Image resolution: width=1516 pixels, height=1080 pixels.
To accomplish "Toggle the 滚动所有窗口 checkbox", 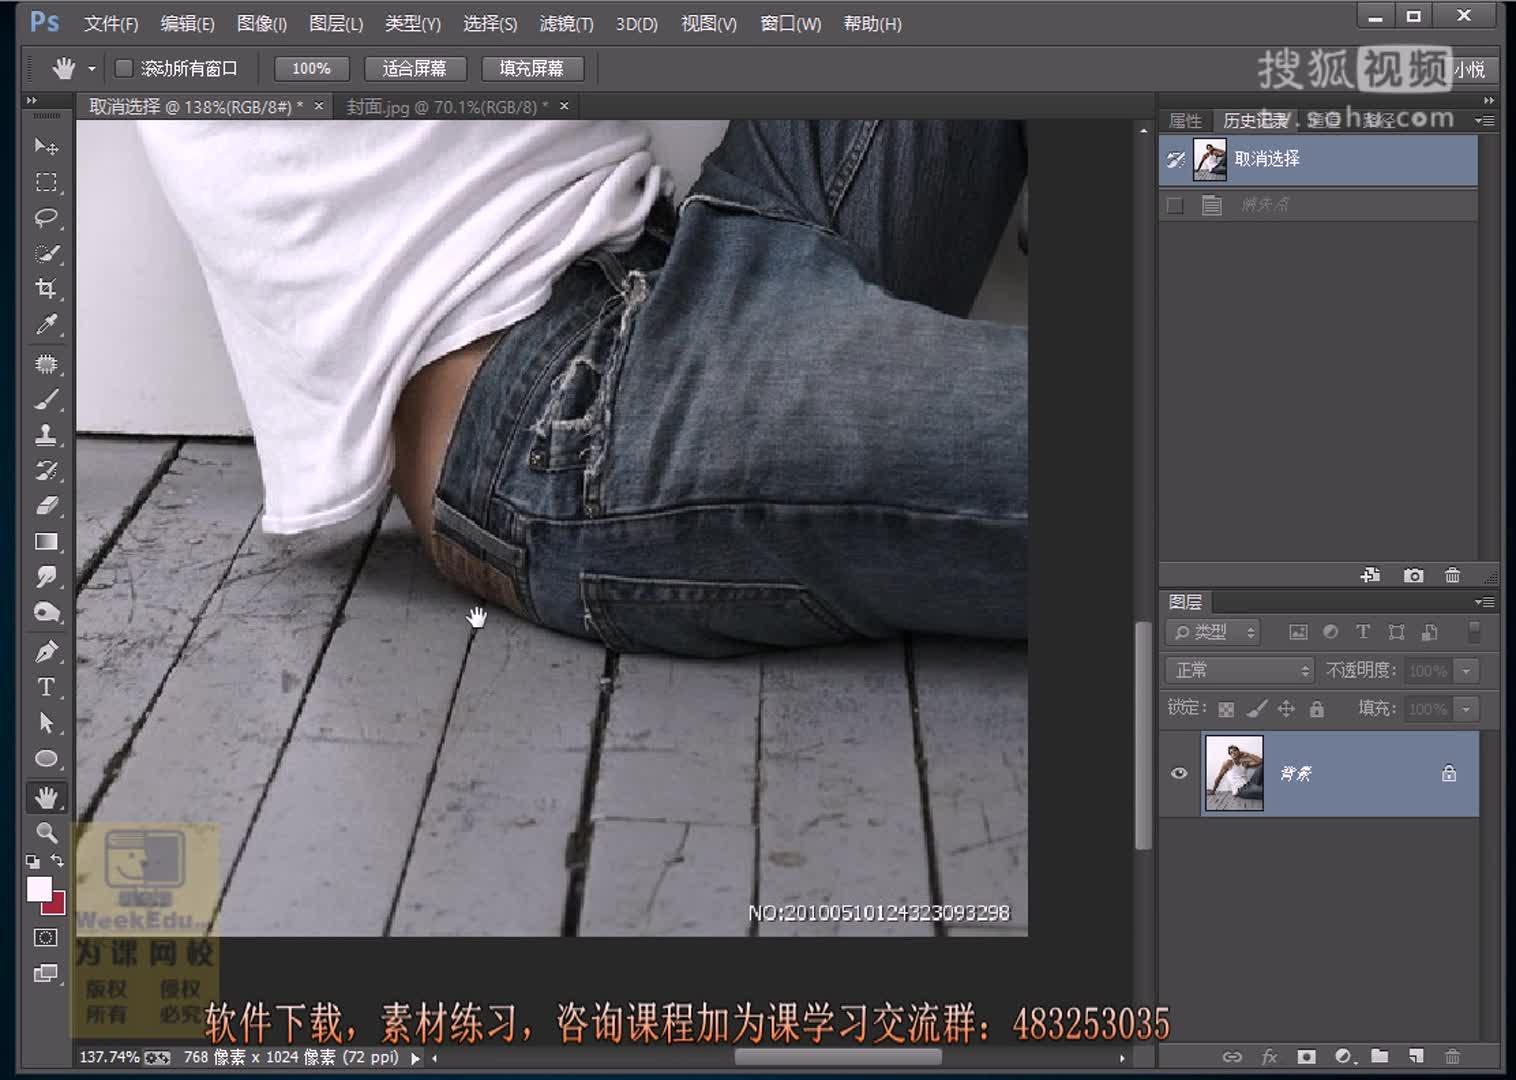I will coord(124,68).
